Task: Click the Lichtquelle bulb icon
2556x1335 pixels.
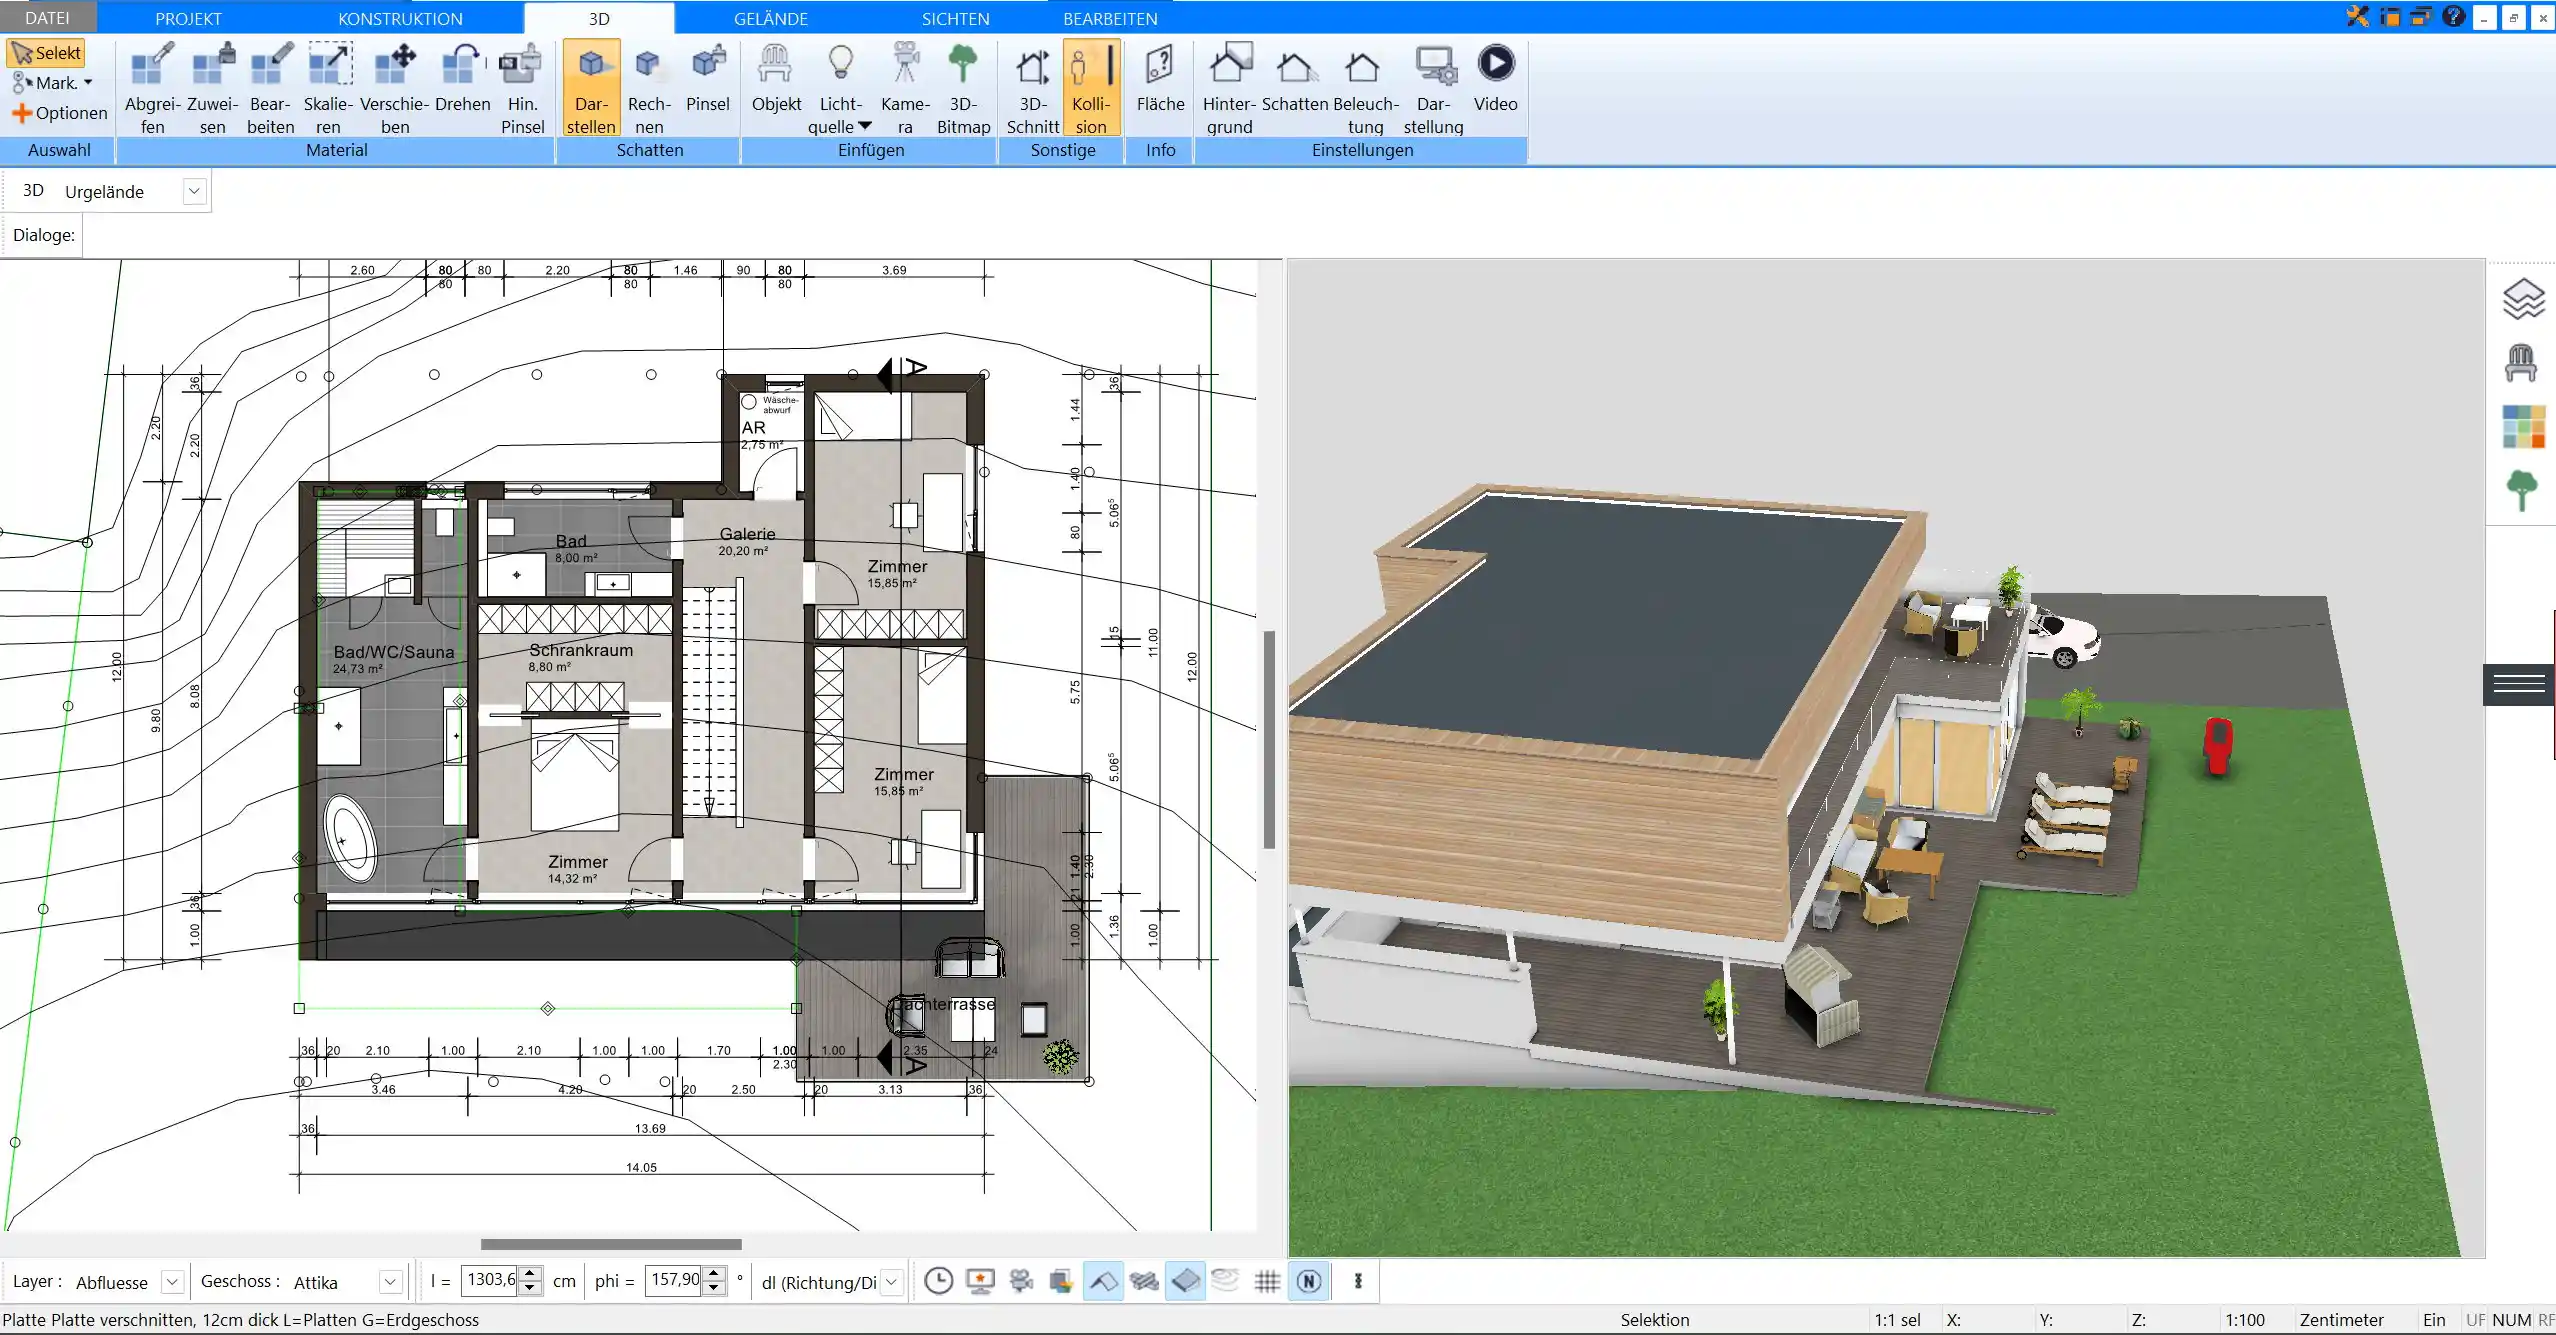Action: coord(841,63)
